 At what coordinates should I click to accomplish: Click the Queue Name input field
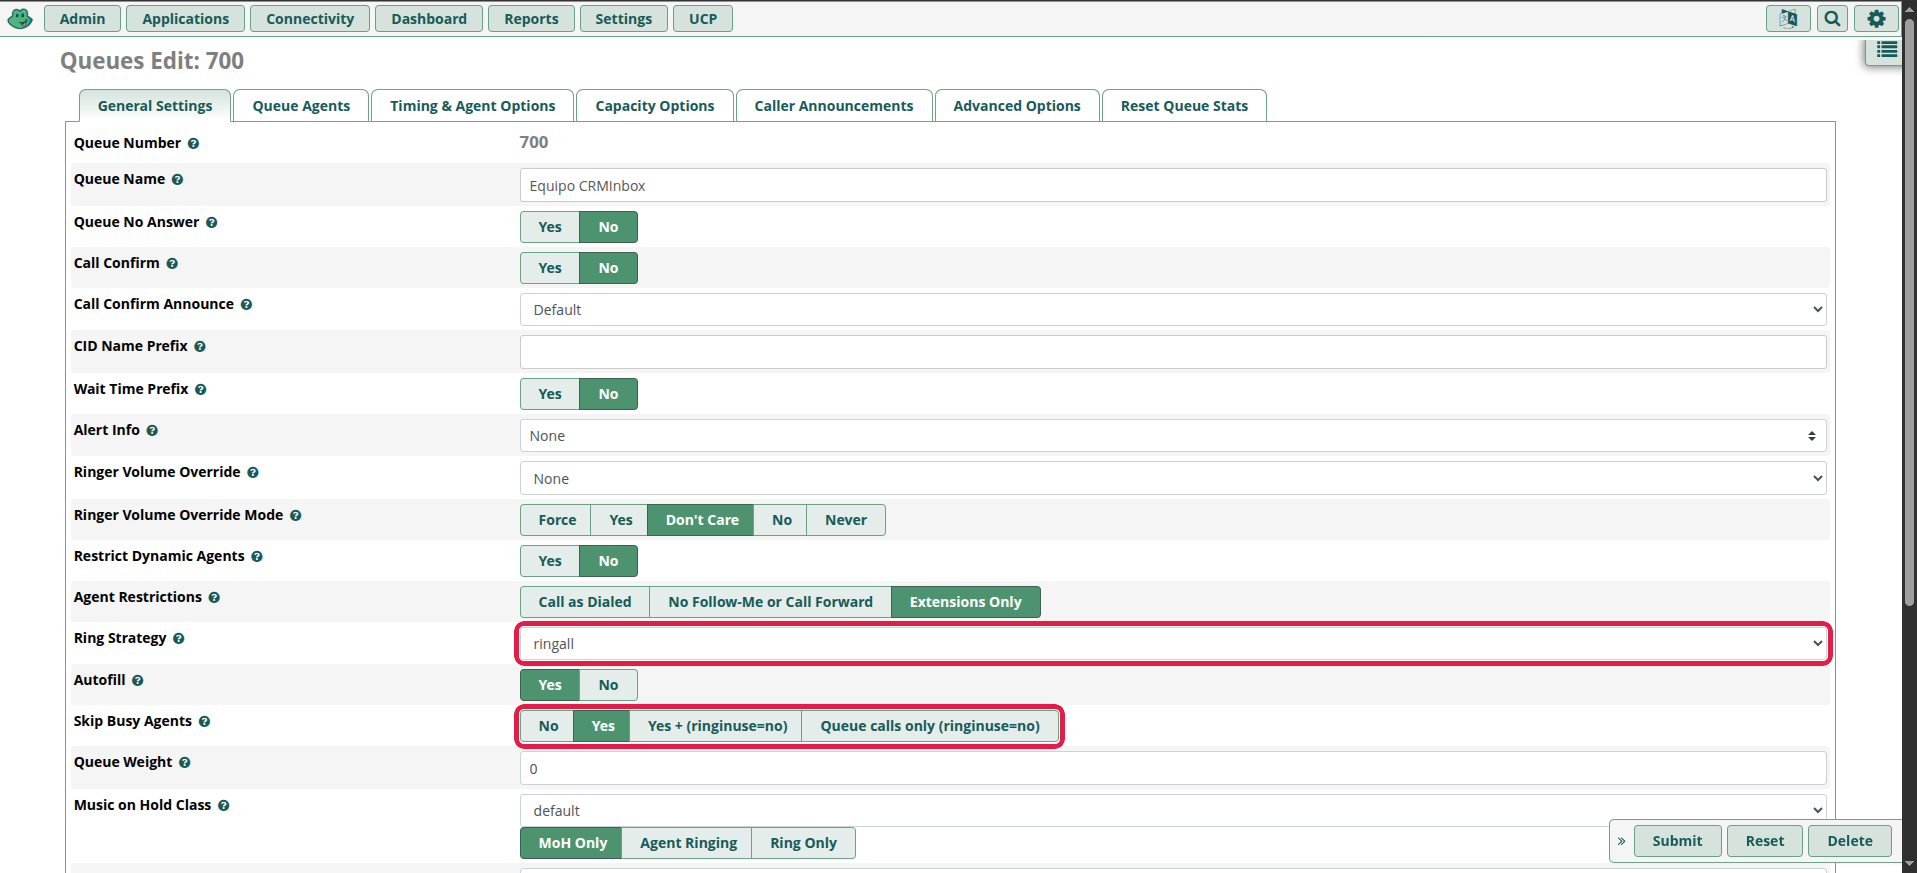1173,186
